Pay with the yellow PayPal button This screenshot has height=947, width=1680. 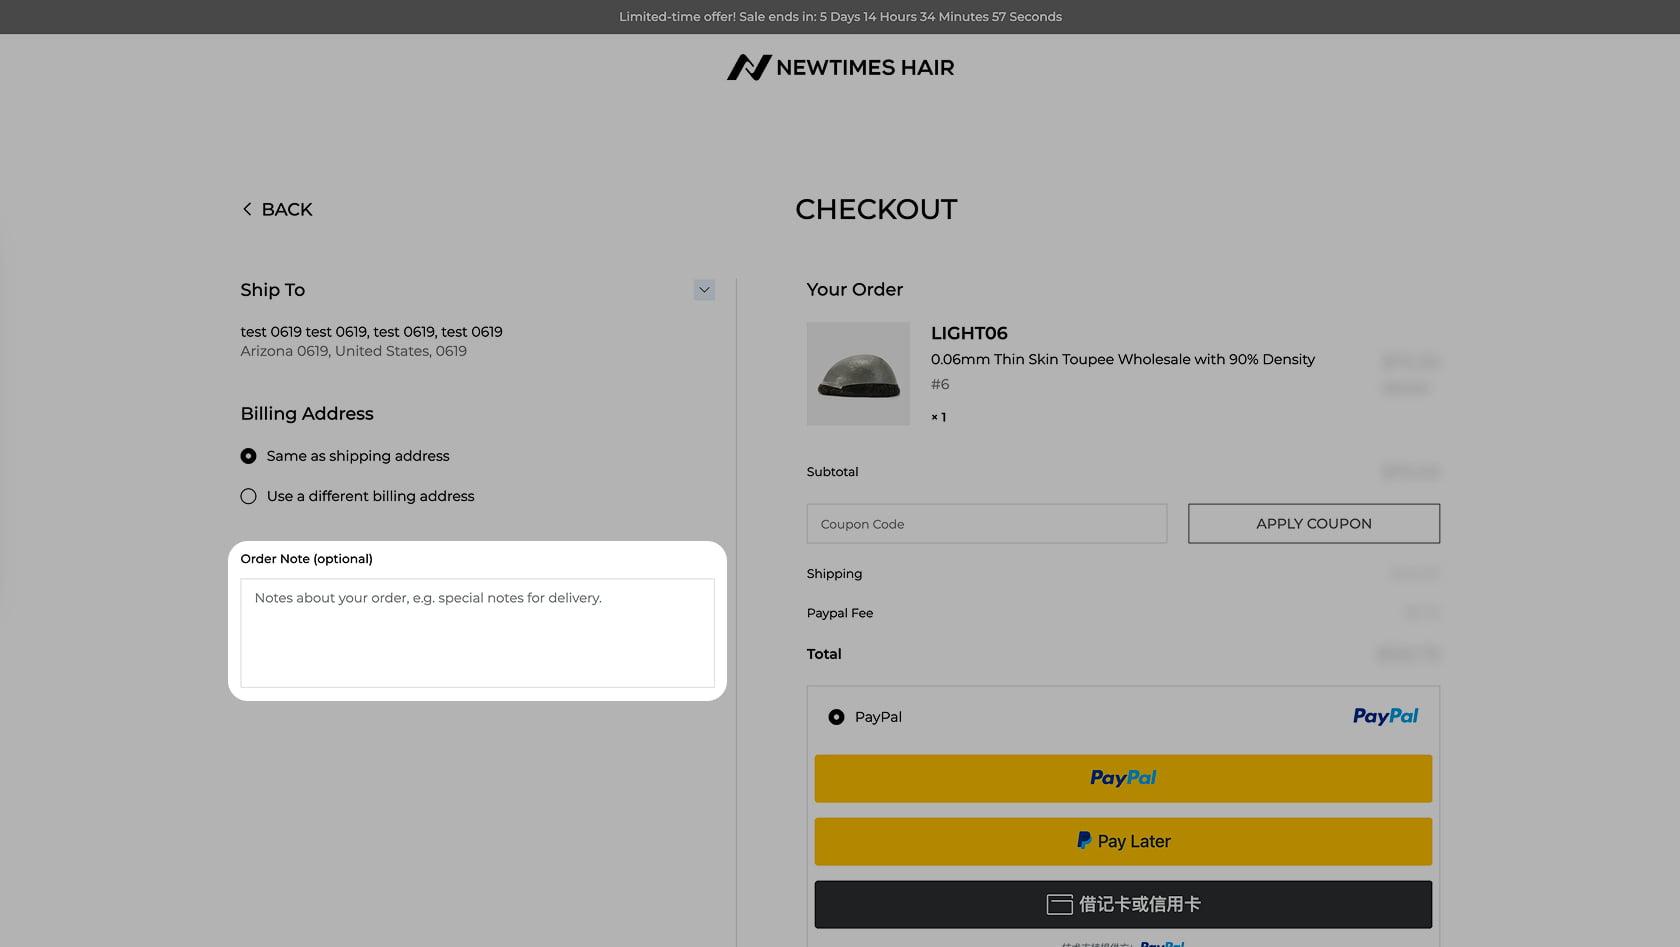coord(1123,778)
